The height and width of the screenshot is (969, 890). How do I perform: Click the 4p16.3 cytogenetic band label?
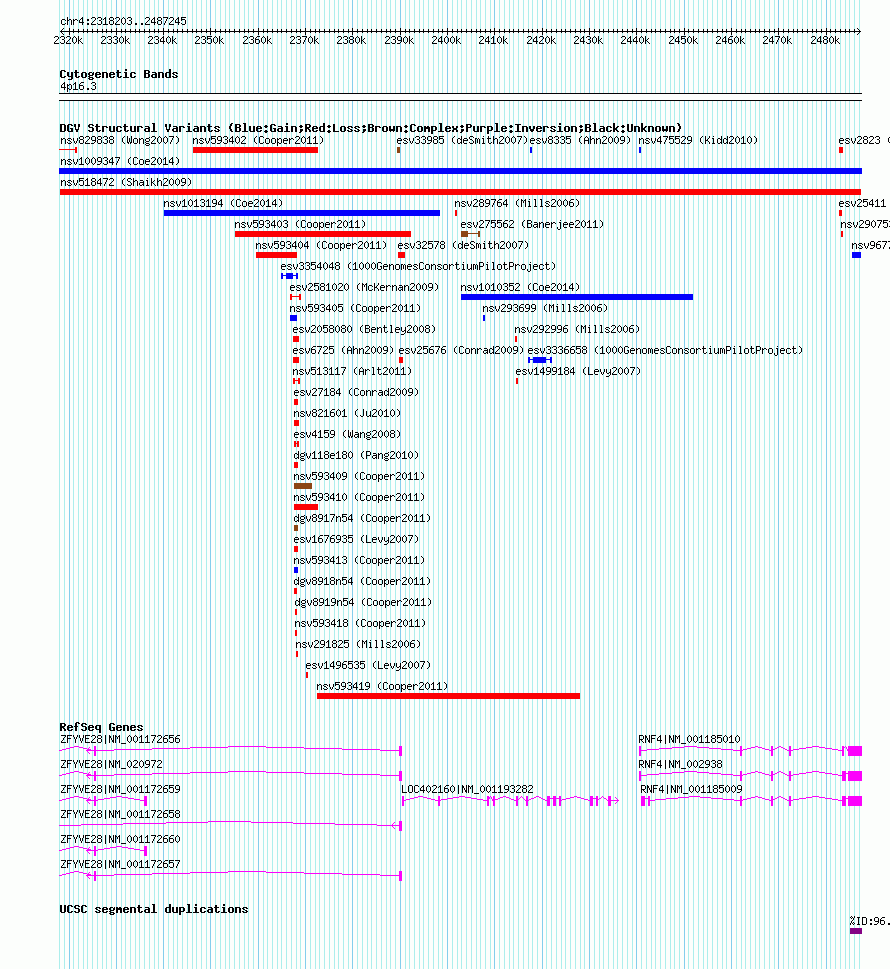78,87
